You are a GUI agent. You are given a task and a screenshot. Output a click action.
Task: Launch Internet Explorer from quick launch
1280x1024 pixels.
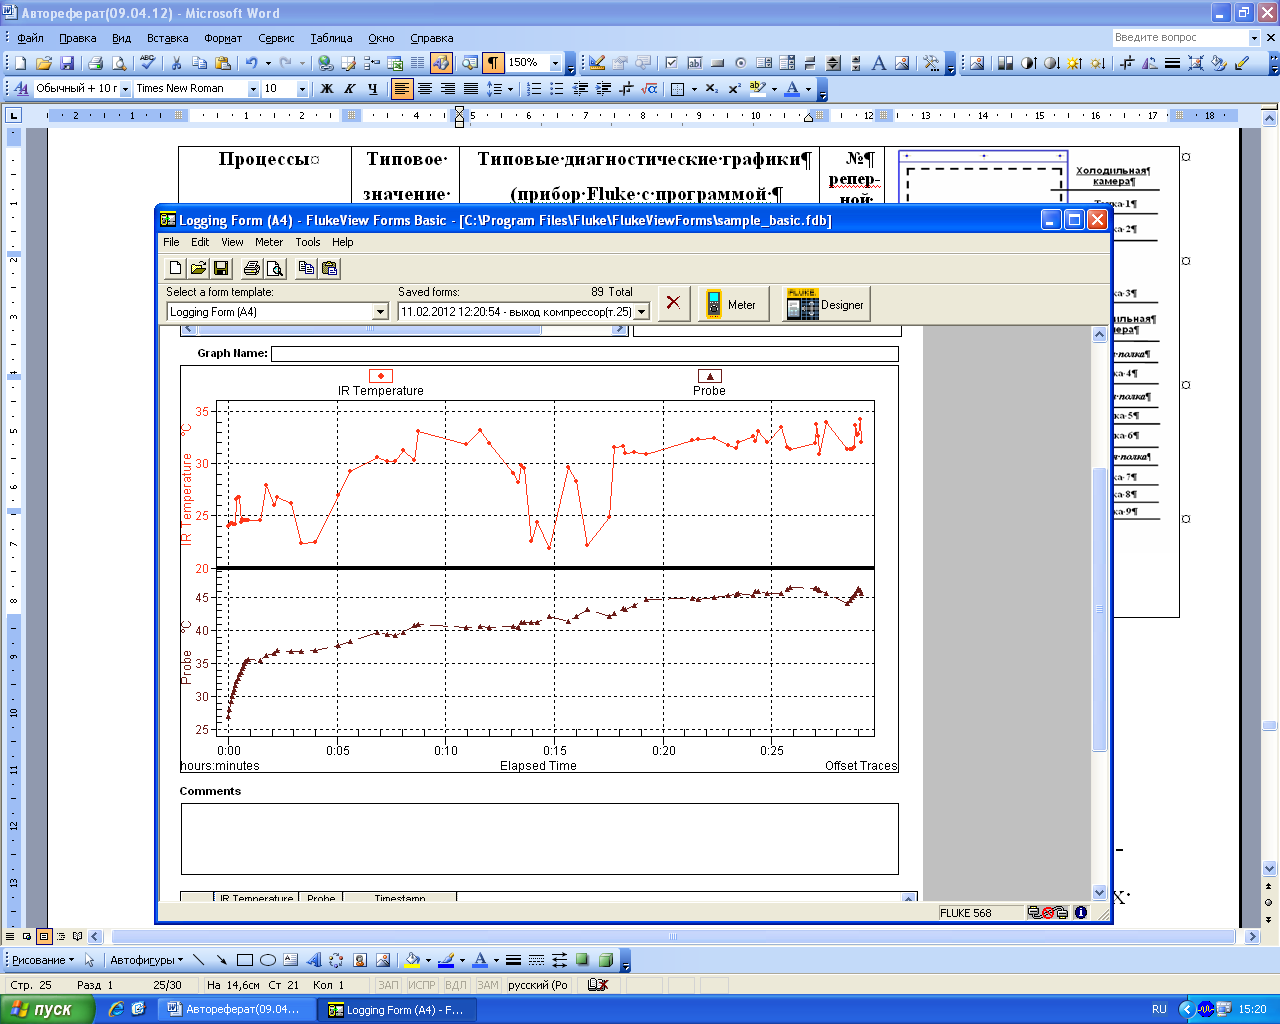tap(115, 1009)
